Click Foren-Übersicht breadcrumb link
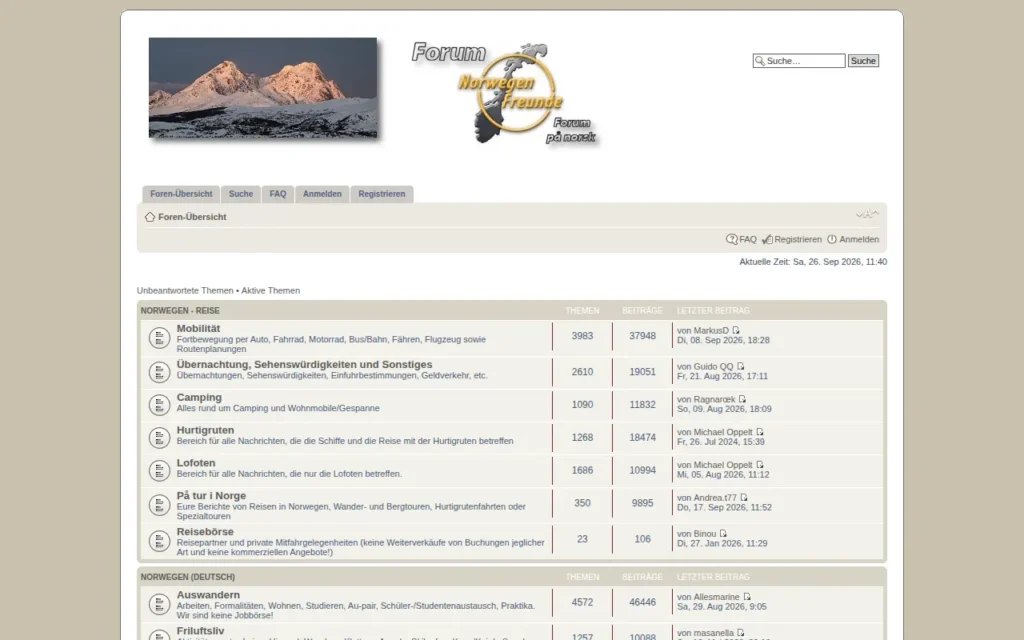 click(192, 217)
